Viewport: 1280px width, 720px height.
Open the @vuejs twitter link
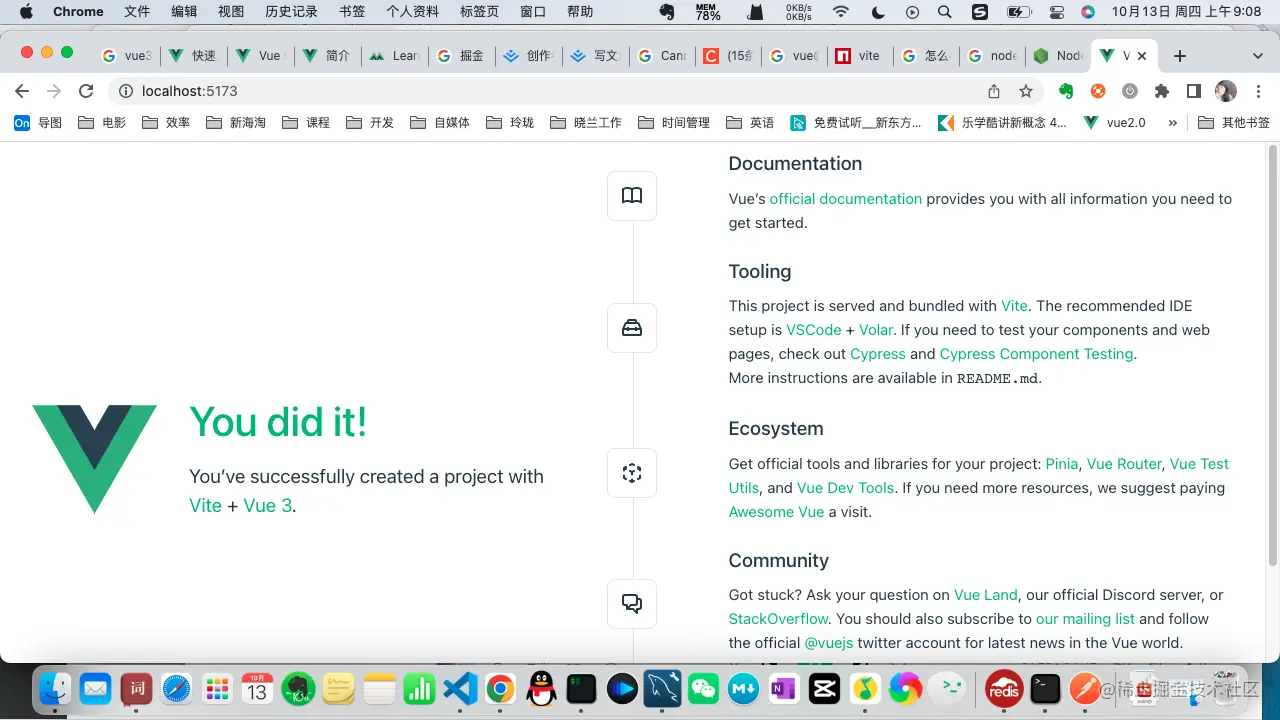click(829, 643)
